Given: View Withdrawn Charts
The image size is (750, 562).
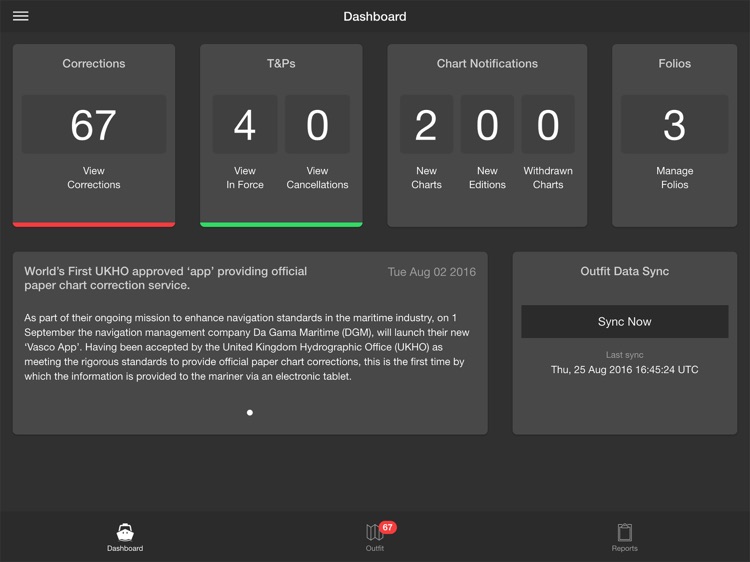Looking at the screenshot, I should [548, 178].
